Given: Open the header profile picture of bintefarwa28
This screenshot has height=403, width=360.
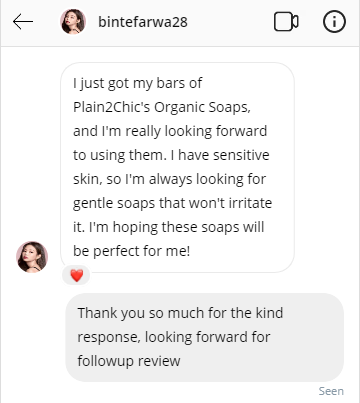Looking at the screenshot, I should click(x=73, y=22).
